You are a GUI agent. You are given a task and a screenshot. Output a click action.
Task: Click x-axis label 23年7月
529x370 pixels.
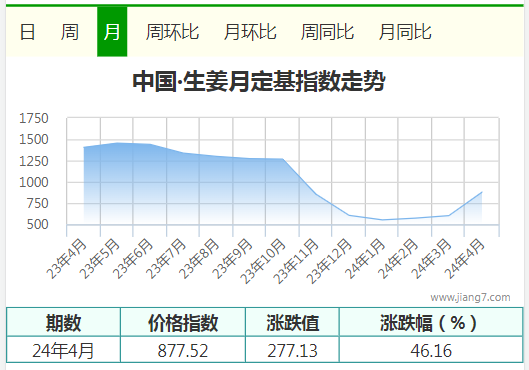pos(166,259)
